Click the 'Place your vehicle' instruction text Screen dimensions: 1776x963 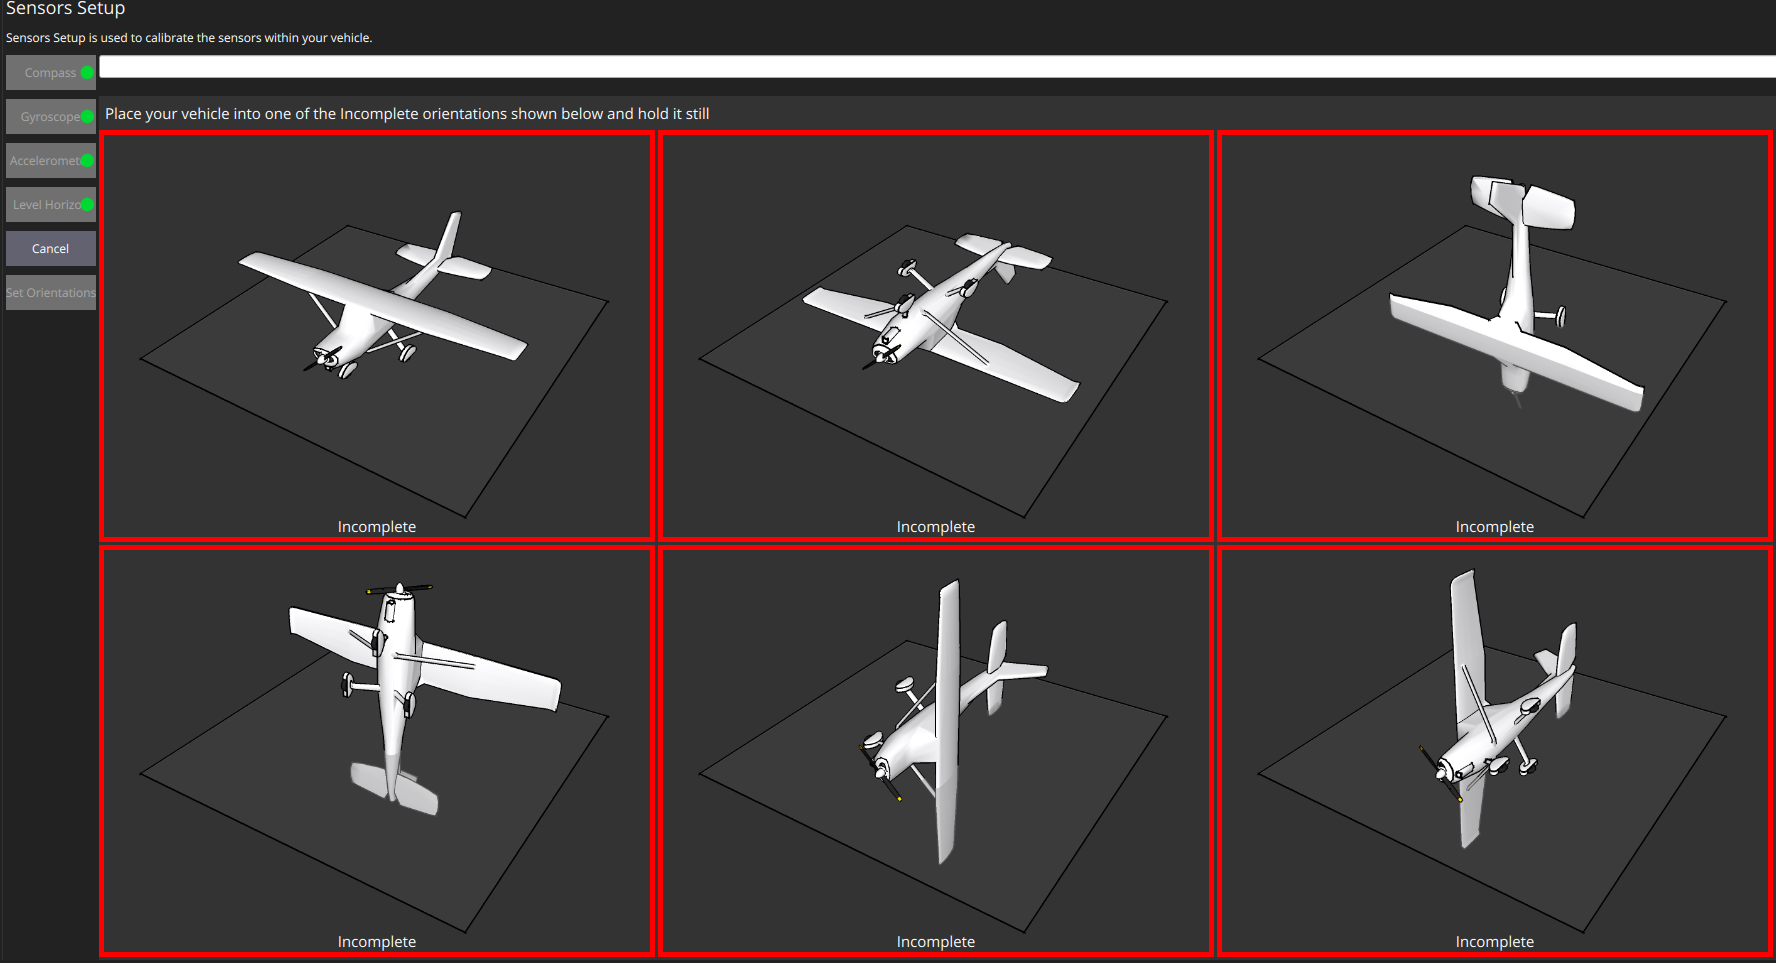tap(407, 114)
